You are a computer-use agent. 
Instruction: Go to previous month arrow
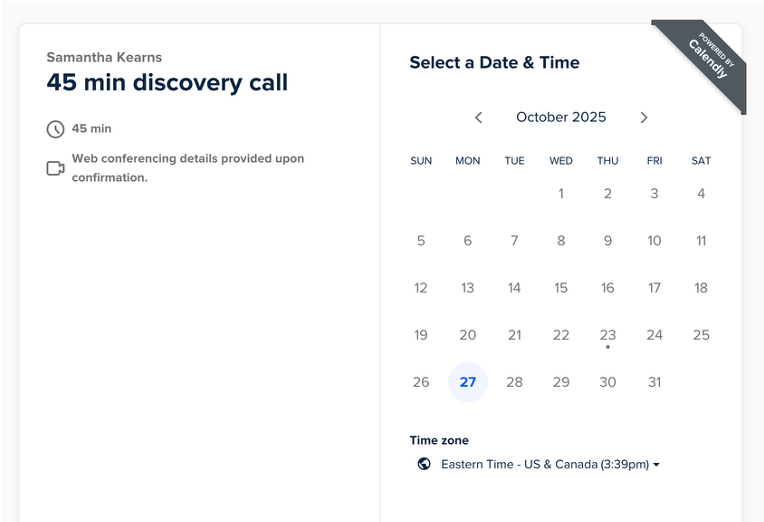478,117
